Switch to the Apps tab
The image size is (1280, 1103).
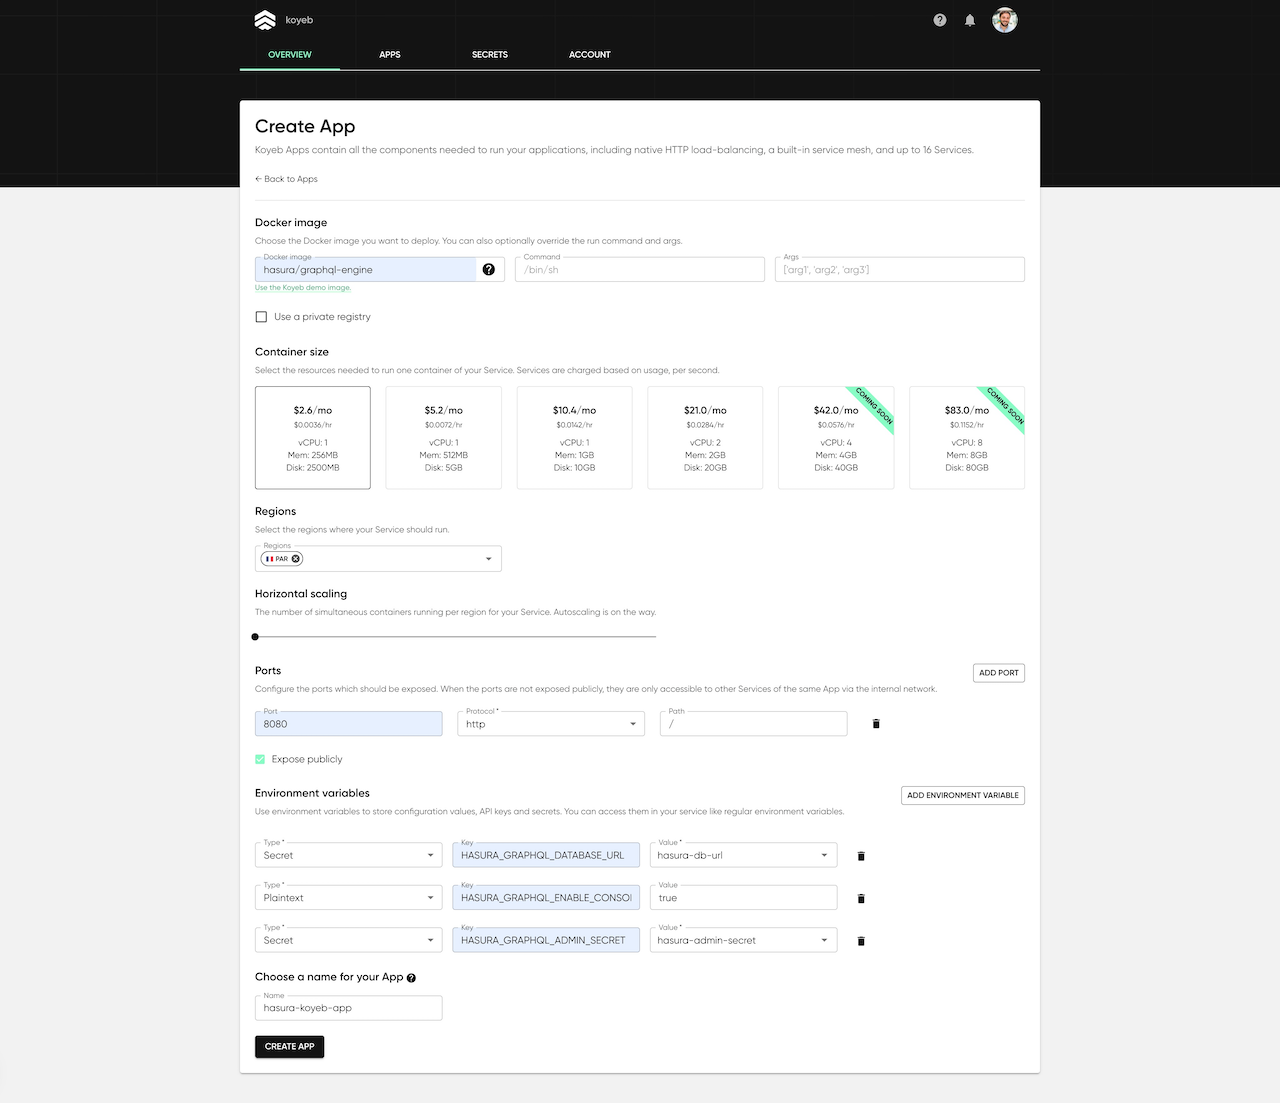coord(390,54)
